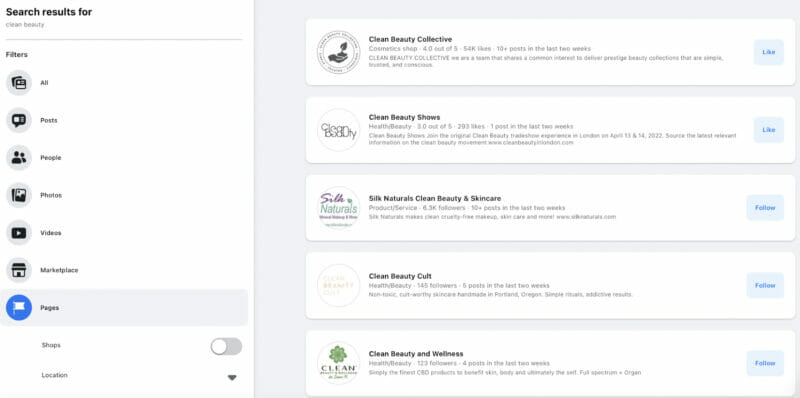Select the All filter icon

(x=19, y=83)
